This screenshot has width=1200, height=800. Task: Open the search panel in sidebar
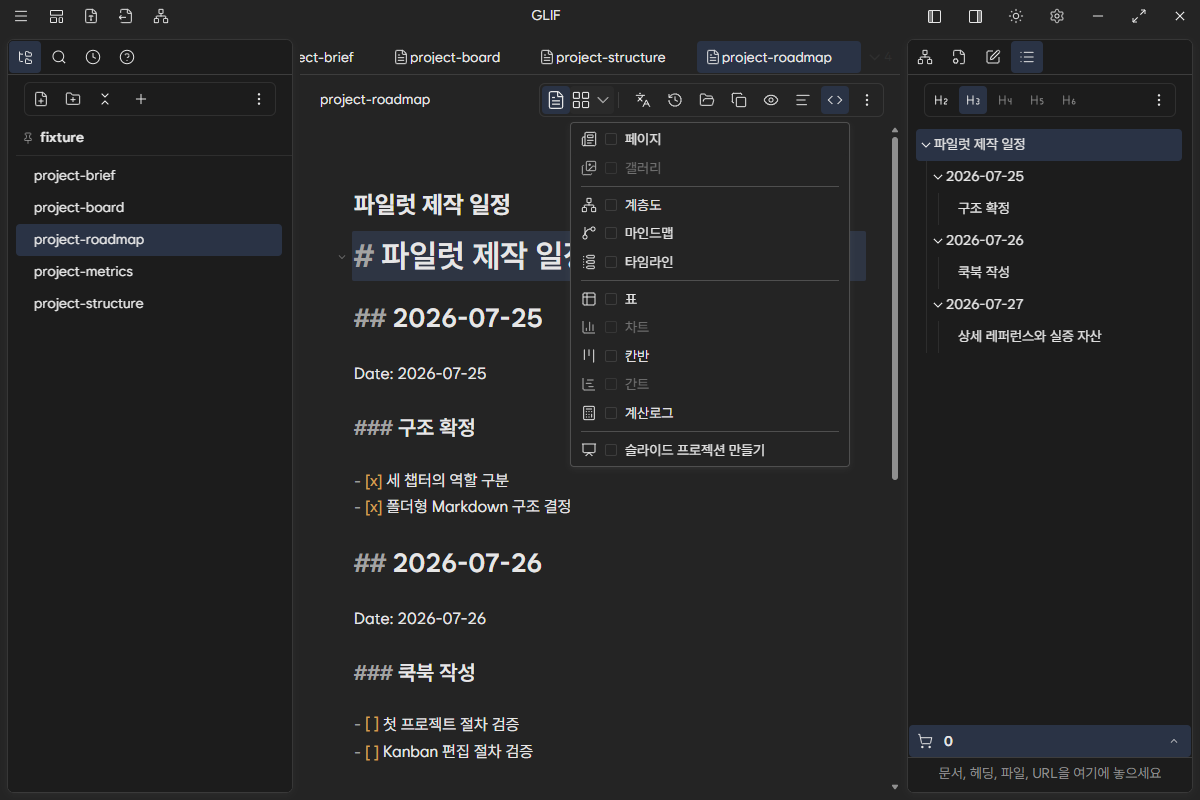click(59, 57)
